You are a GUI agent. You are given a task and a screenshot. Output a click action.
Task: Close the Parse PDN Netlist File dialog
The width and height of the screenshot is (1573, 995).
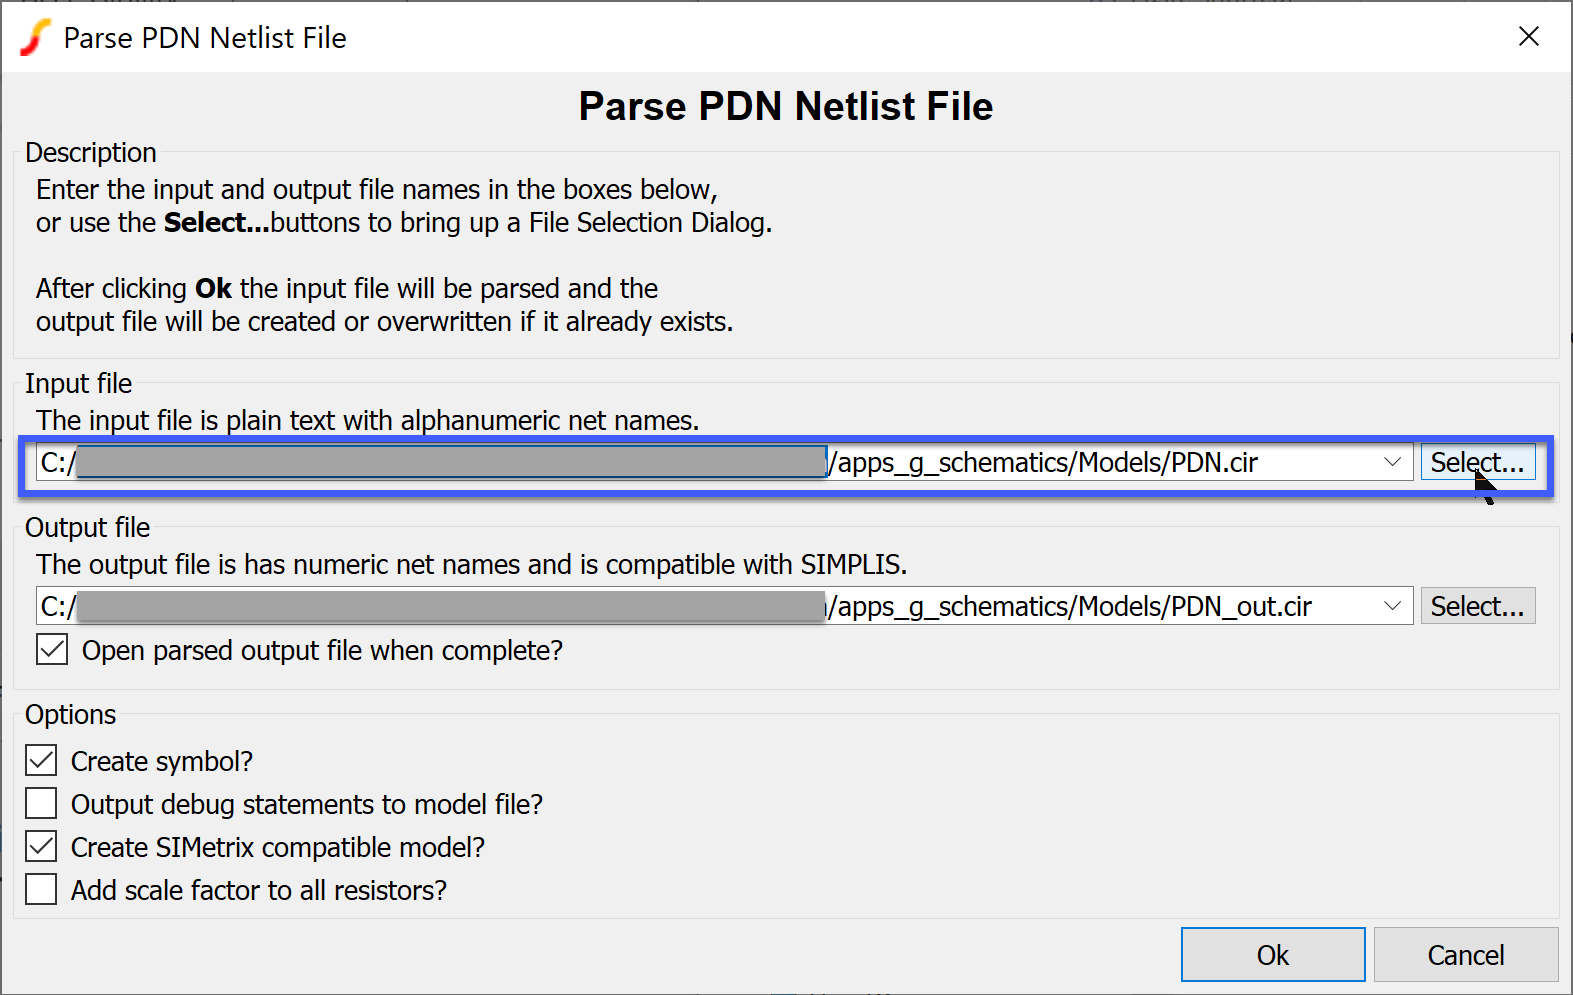click(1528, 37)
